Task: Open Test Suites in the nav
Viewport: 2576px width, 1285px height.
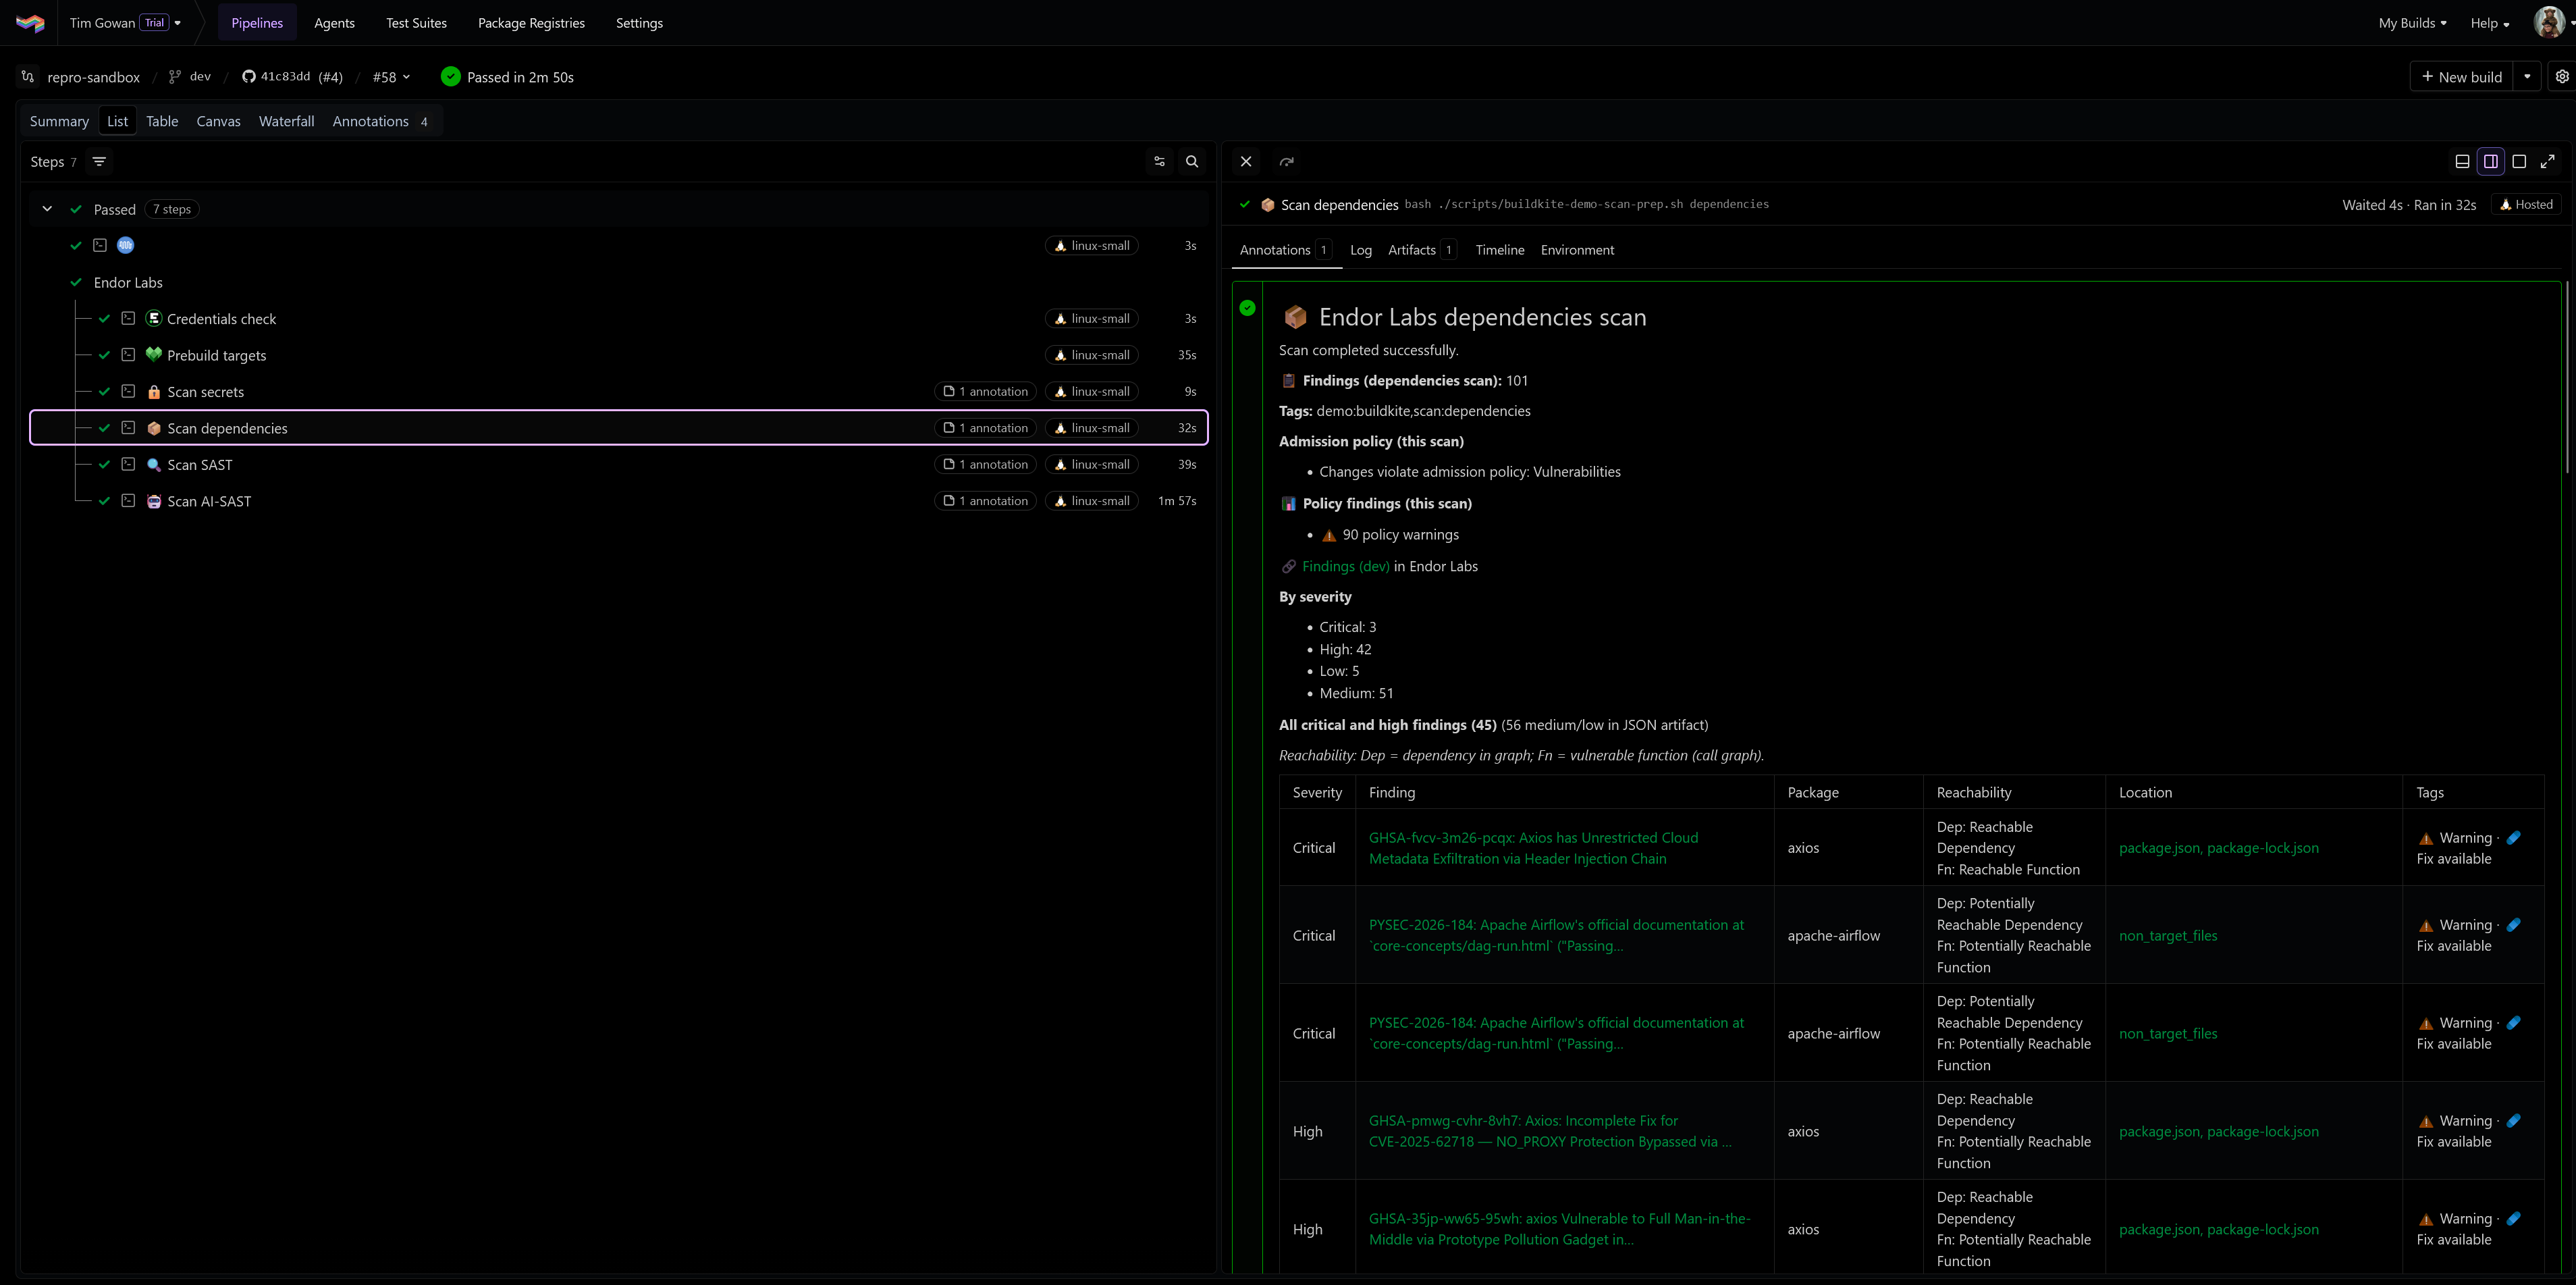Action: coord(416,23)
